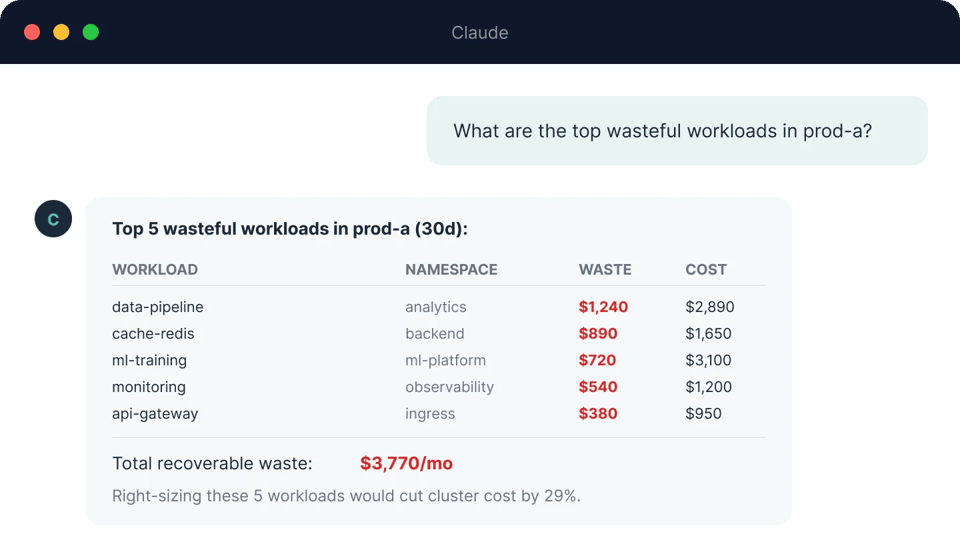The width and height of the screenshot is (960, 560).
Task: Select the monitoring workload cell
Action: click(149, 387)
